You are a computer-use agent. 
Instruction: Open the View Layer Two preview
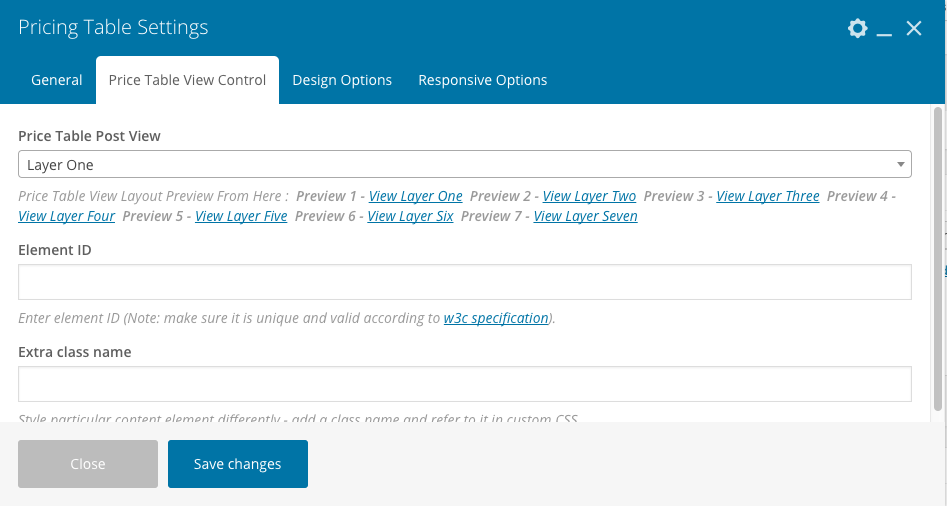[589, 196]
